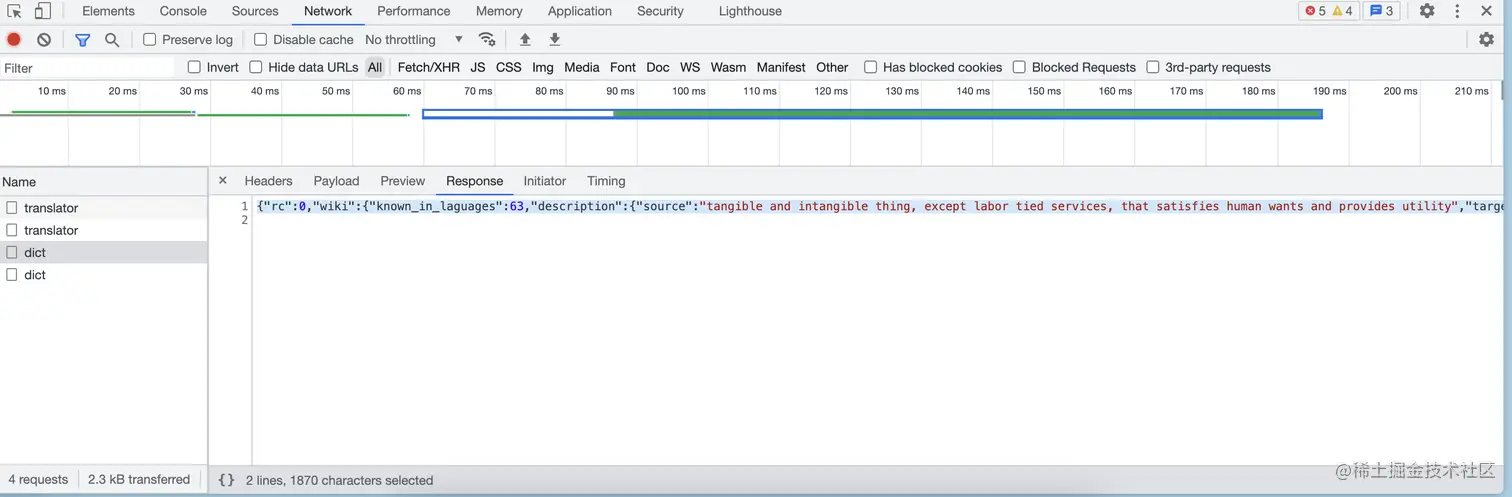Filter requests by Manifest type
1512x497 pixels.
pyautogui.click(x=781, y=67)
